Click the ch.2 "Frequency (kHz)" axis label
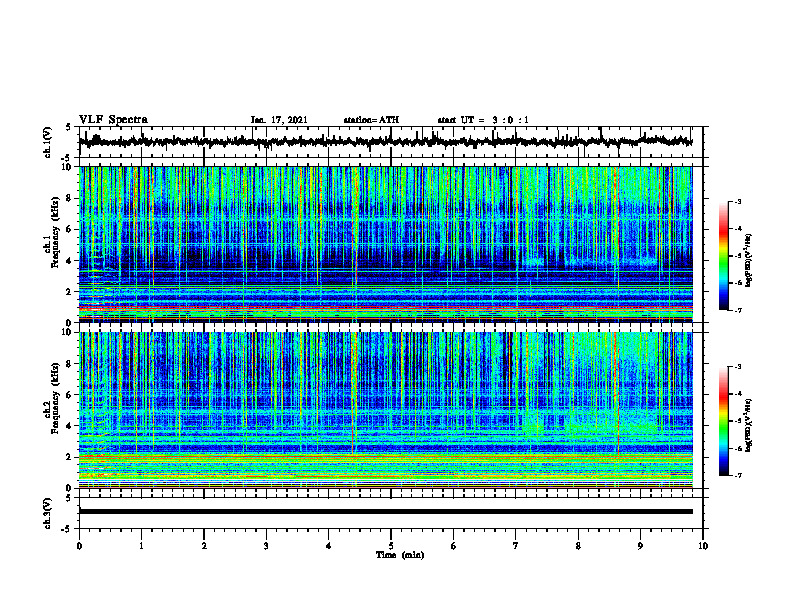This screenshot has width=792, height=612. pos(55,398)
